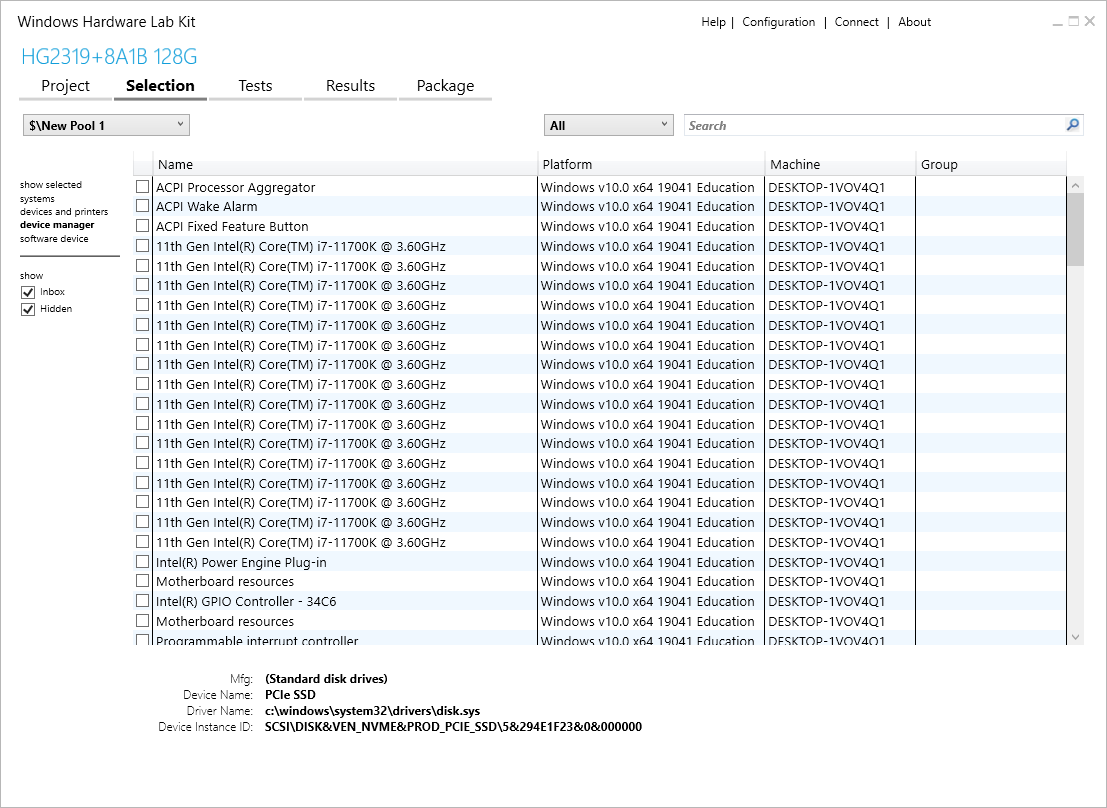The width and height of the screenshot is (1107, 808).
Task: Switch to the Tests tab
Action: pyautogui.click(x=255, y=85)
